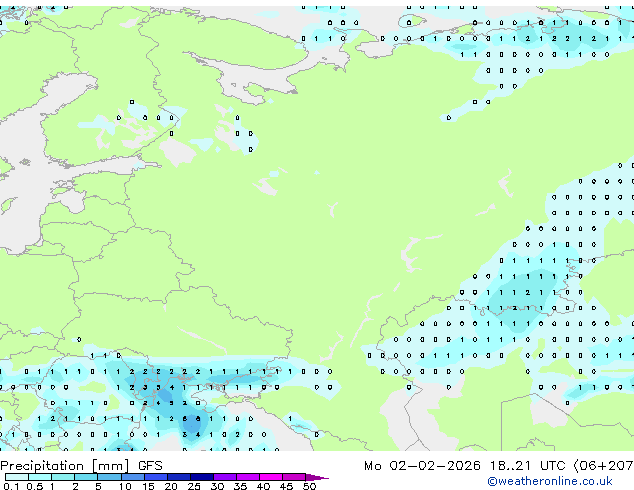This screenshot has height=490, width=634.
Task: Click the 25–30 mm navy legend swatch
Action: pyautogui.click(x=202, y=477)
